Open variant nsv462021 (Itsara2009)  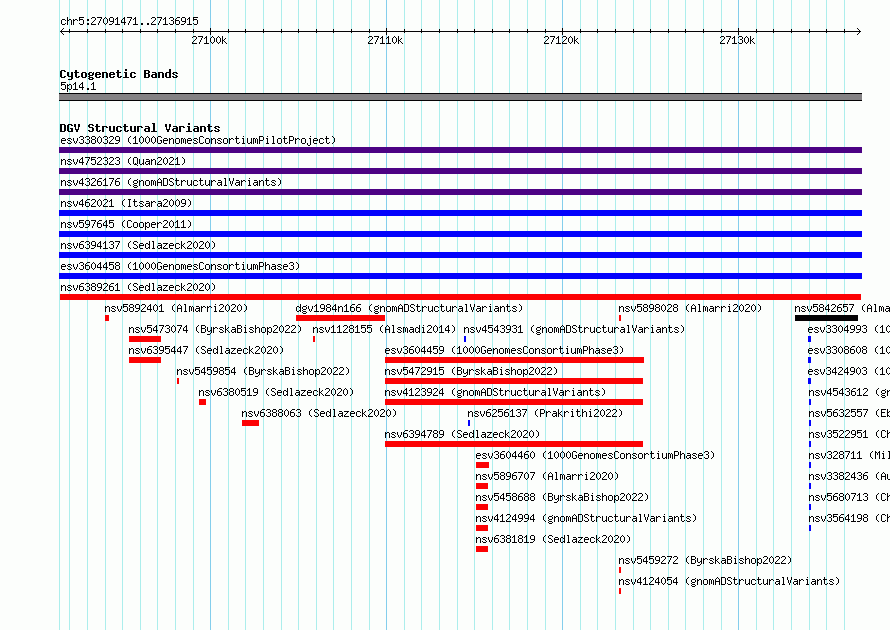click(126, 203)
